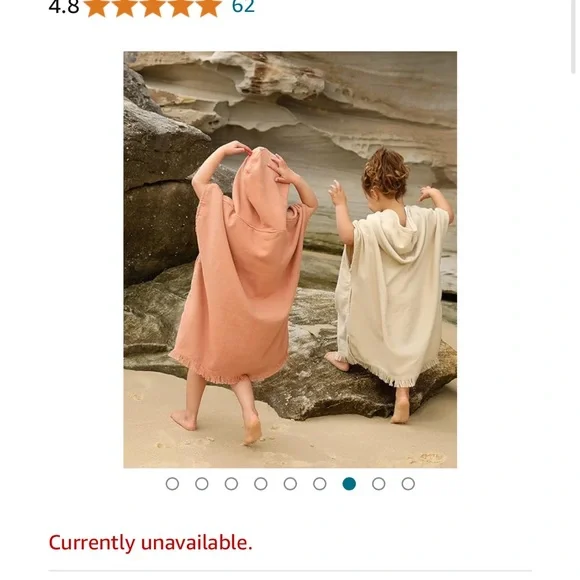This screenshot has width=580, height=580.
Task: Select the fifth image carousel dot
Action: 290,484
